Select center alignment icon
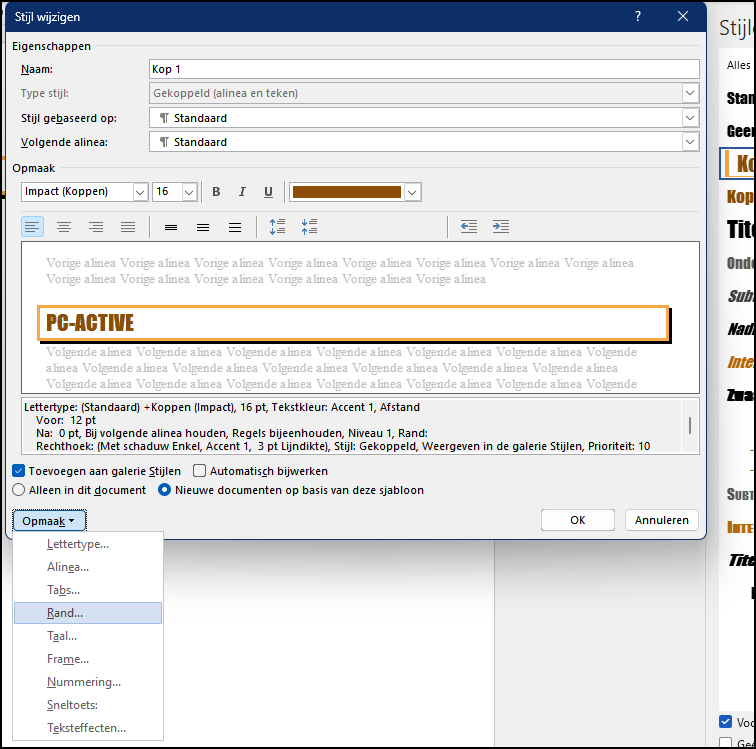 tap(64, 227)
